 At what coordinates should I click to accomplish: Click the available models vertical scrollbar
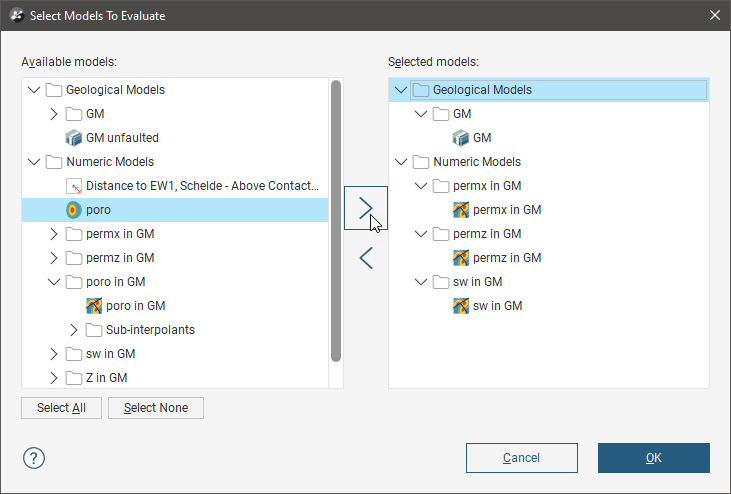(336, 220)
